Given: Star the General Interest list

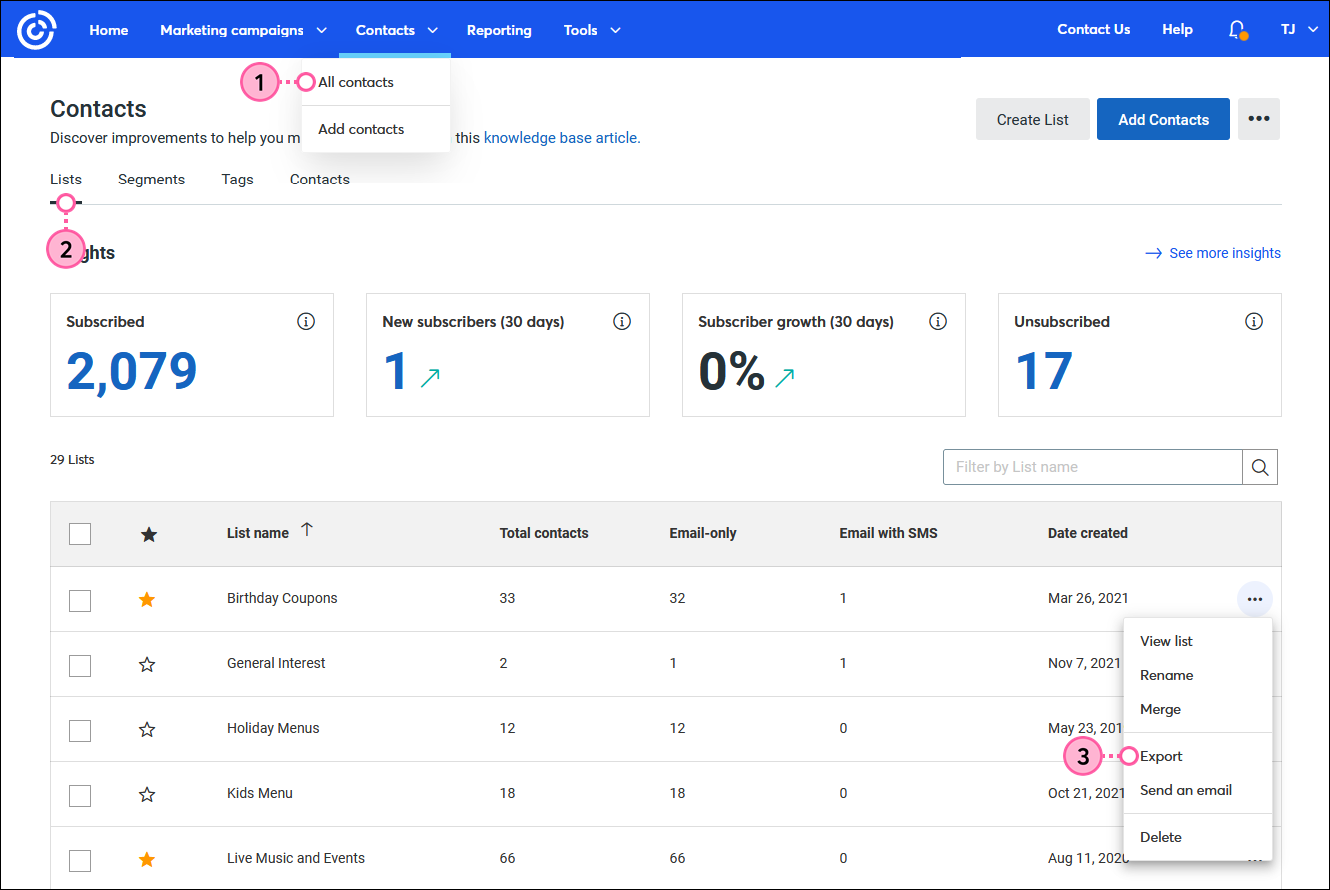Looking at the screenshot, I should pyautogui.click(x=147, y=664).
